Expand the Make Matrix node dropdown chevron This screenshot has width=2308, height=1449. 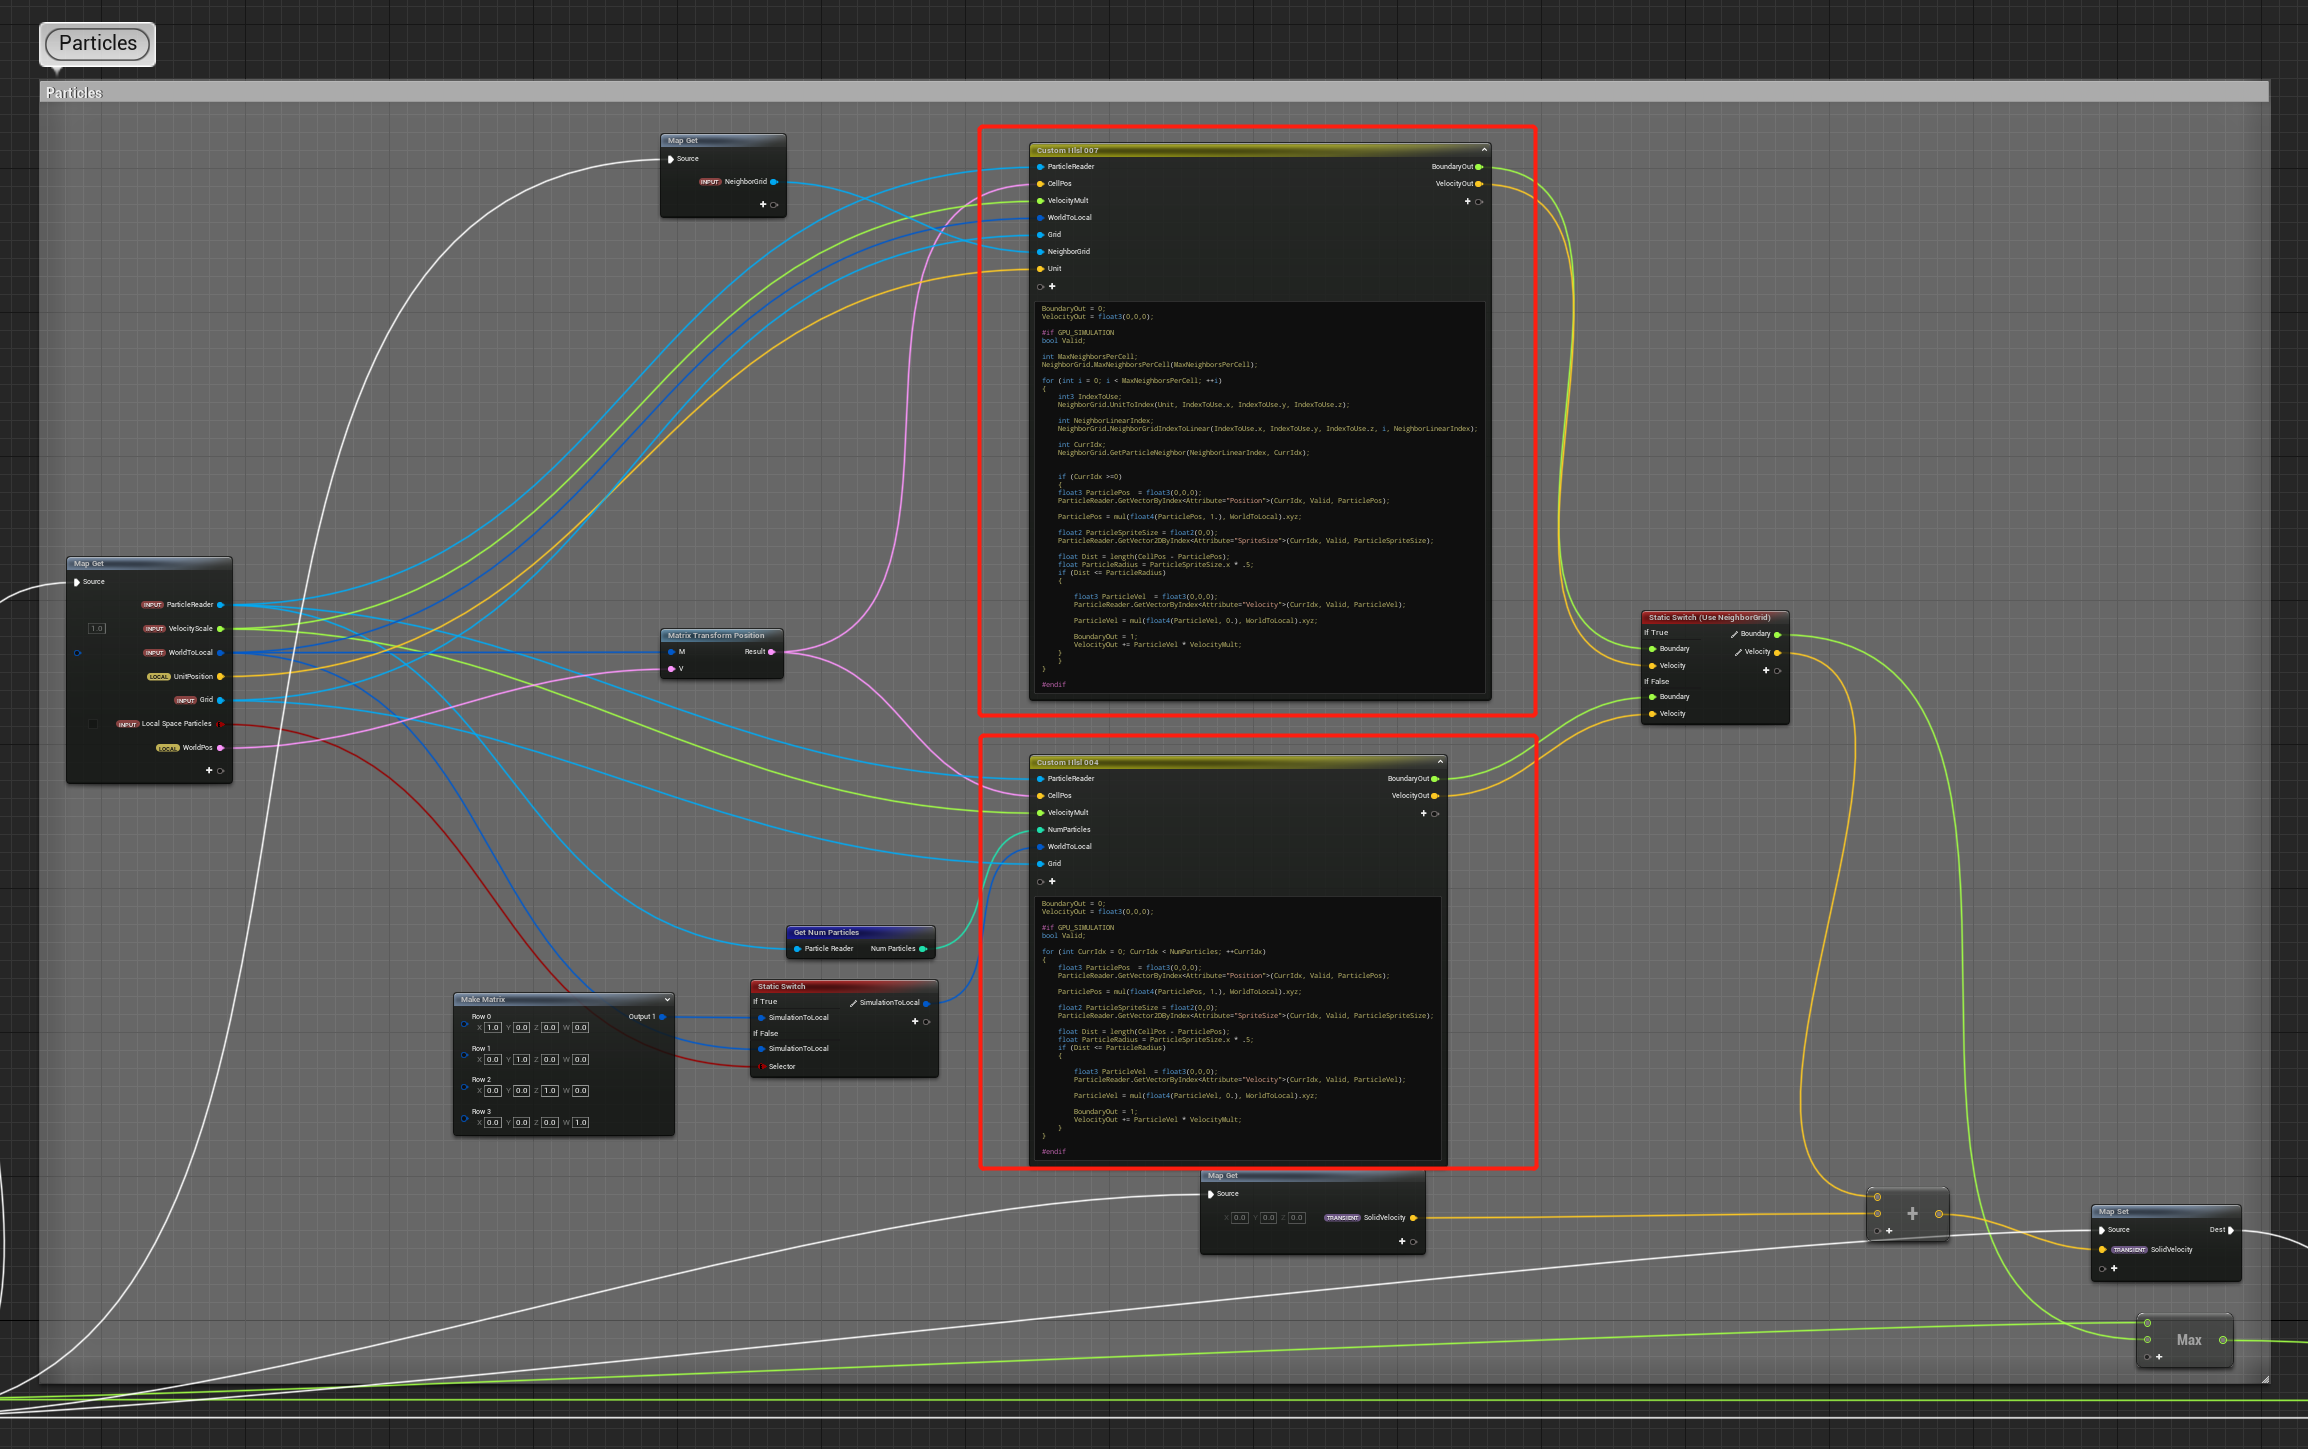(x=667, y=999)
